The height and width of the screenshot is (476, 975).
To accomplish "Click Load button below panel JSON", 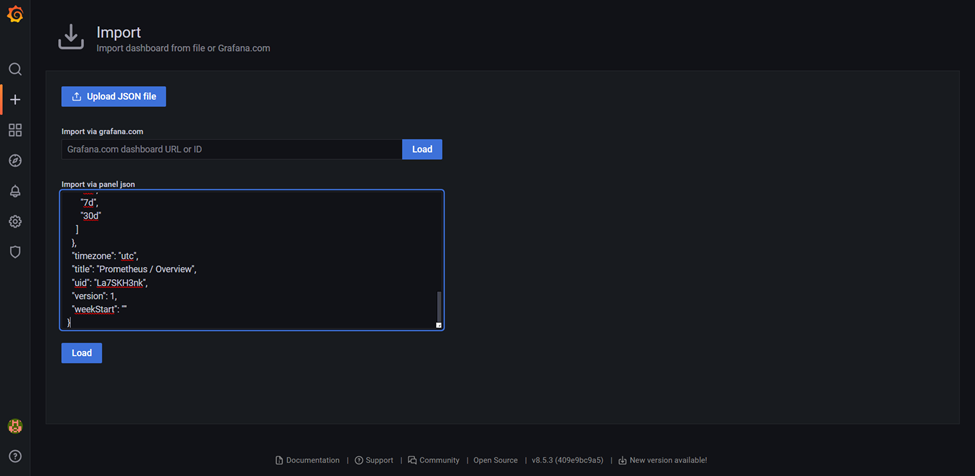I will (81, 353).
